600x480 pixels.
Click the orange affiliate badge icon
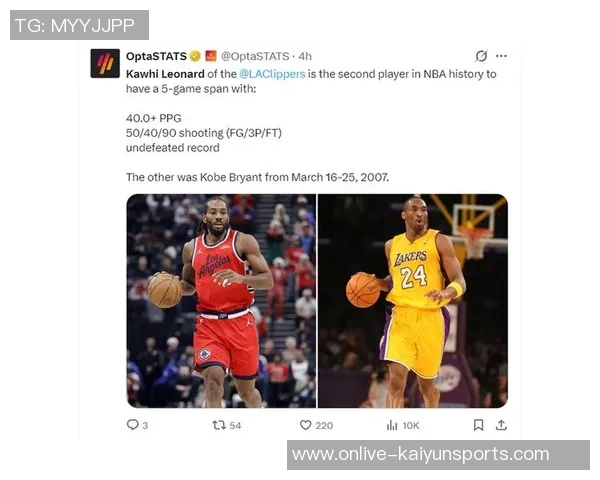[x=211, y=56]
